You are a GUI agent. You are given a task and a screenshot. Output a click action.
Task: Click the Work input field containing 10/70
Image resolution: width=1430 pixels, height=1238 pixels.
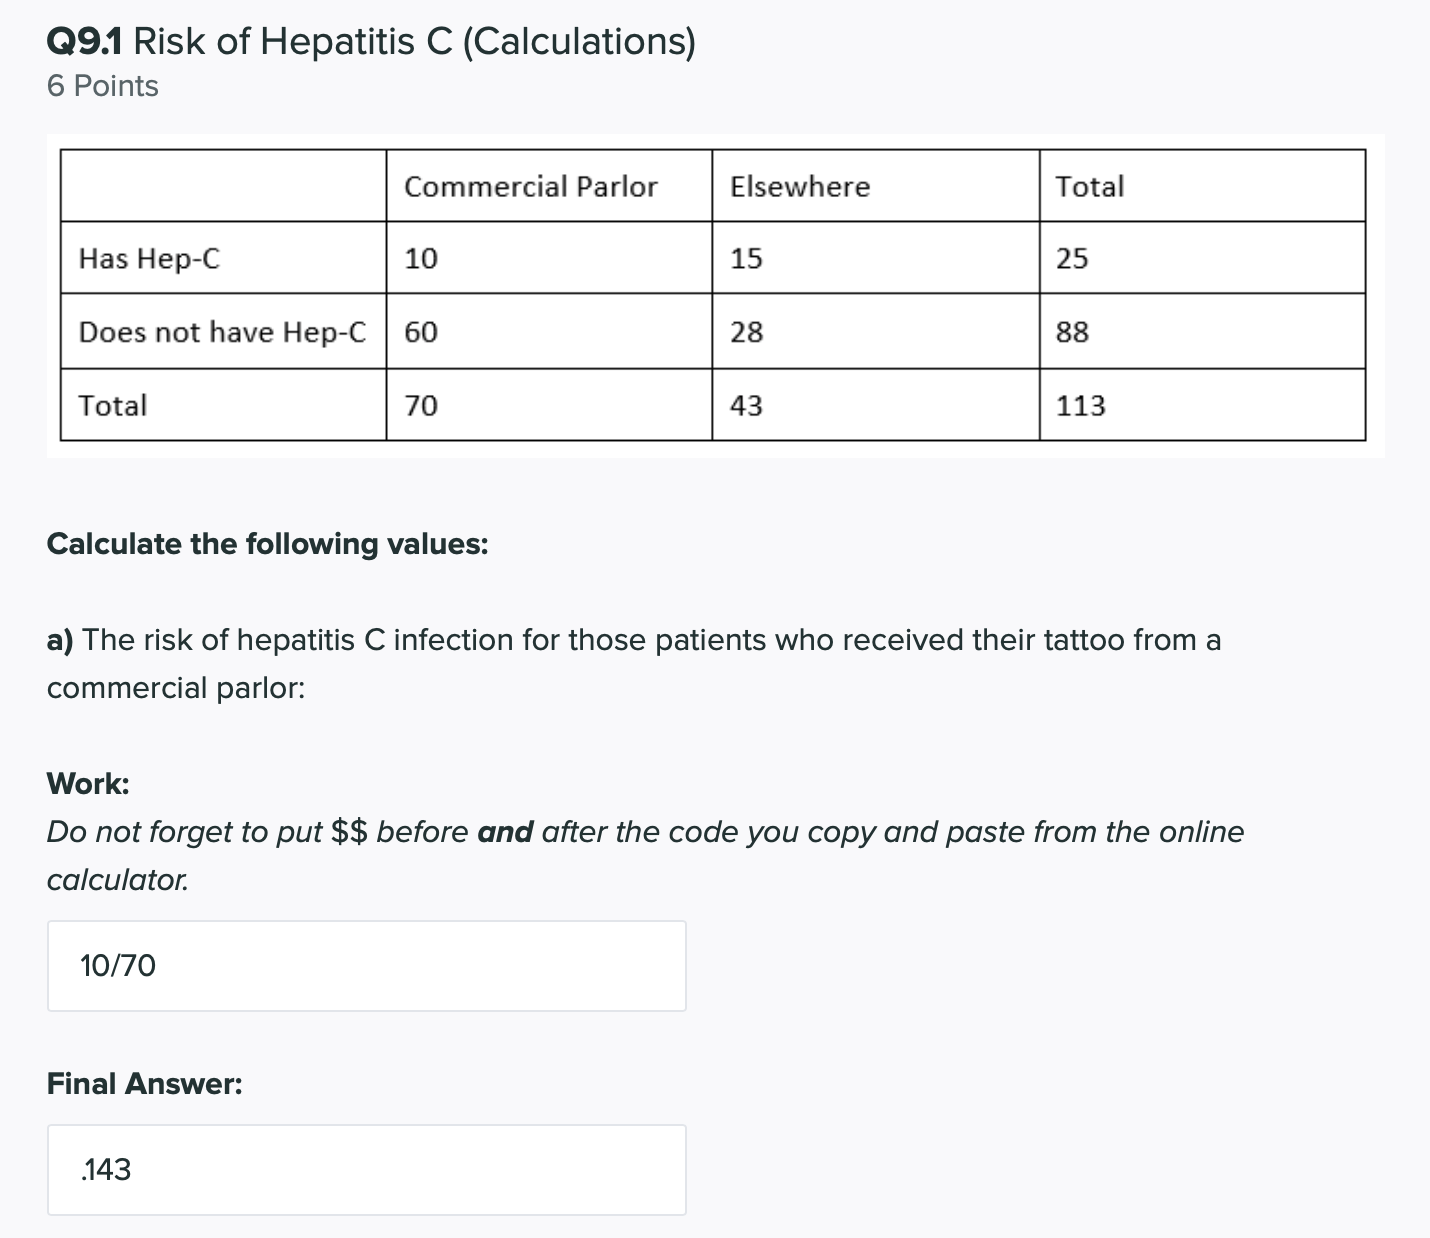[x=366, y=966]
